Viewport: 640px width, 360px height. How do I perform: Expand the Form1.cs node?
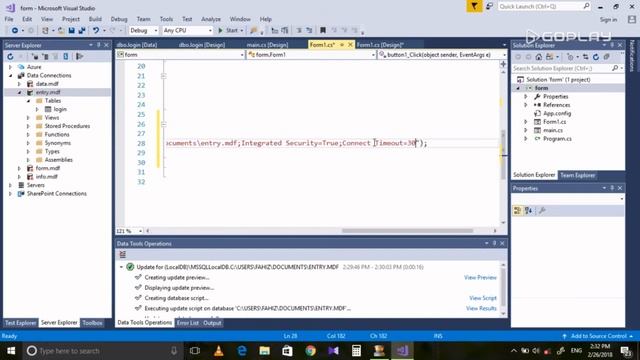pyautogui.click(x=526, y=122)
